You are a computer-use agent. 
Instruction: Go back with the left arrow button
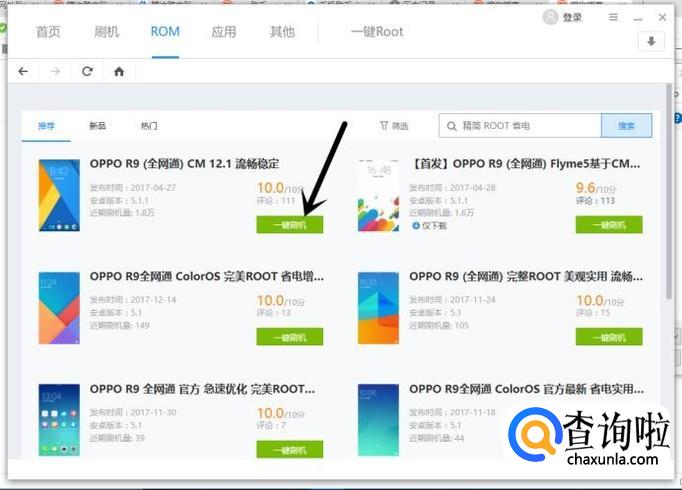pos(23,71)
